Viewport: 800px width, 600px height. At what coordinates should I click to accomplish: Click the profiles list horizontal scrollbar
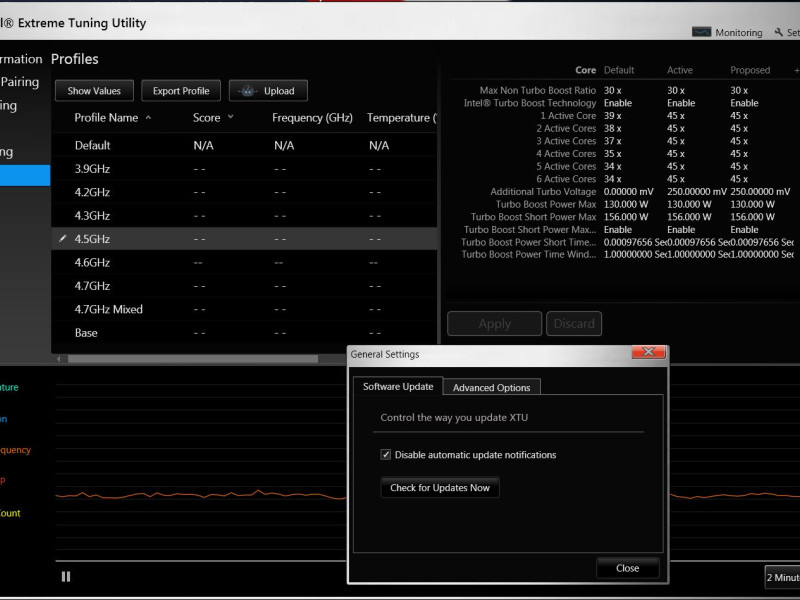coord(193,359)
